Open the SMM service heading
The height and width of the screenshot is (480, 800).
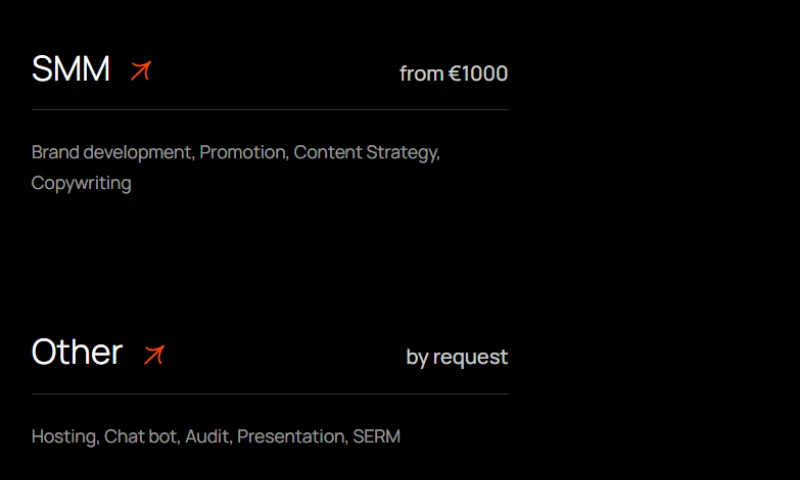[x=70, y=70]
